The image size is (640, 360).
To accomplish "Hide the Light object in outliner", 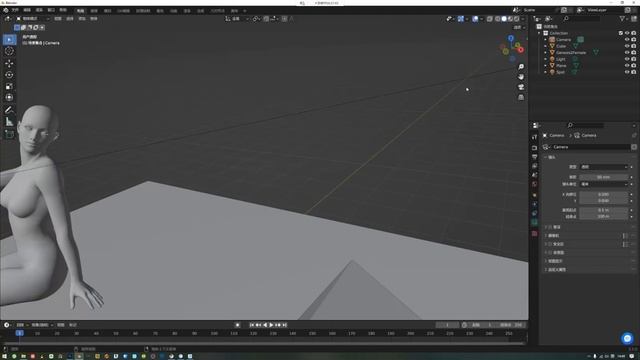I will point(627,59).
